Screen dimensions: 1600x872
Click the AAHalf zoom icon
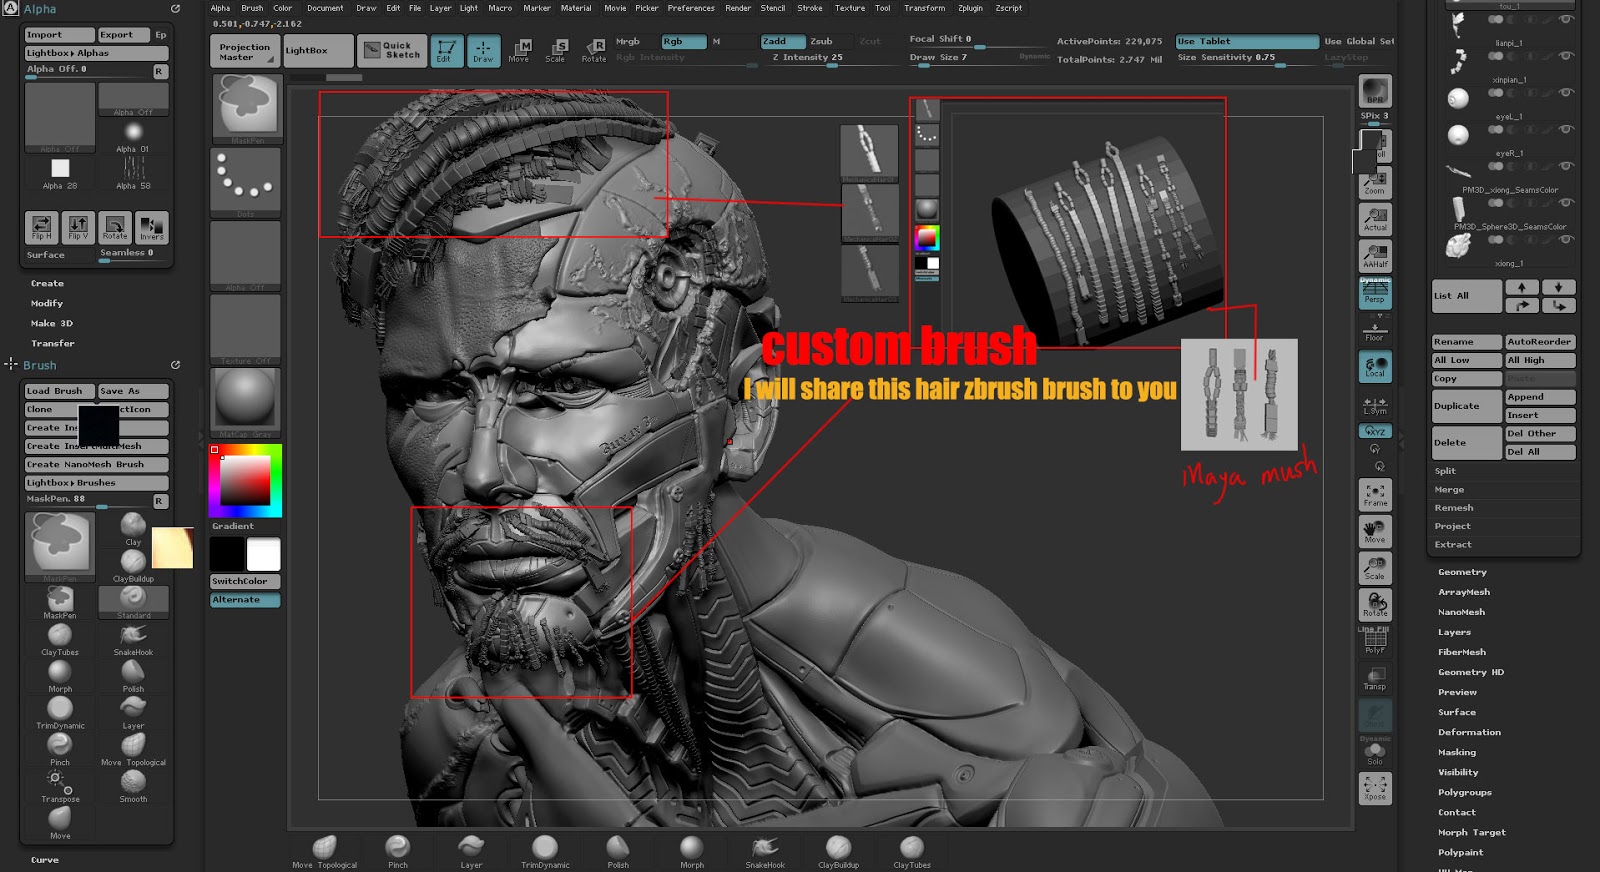tap(1375, 255)
